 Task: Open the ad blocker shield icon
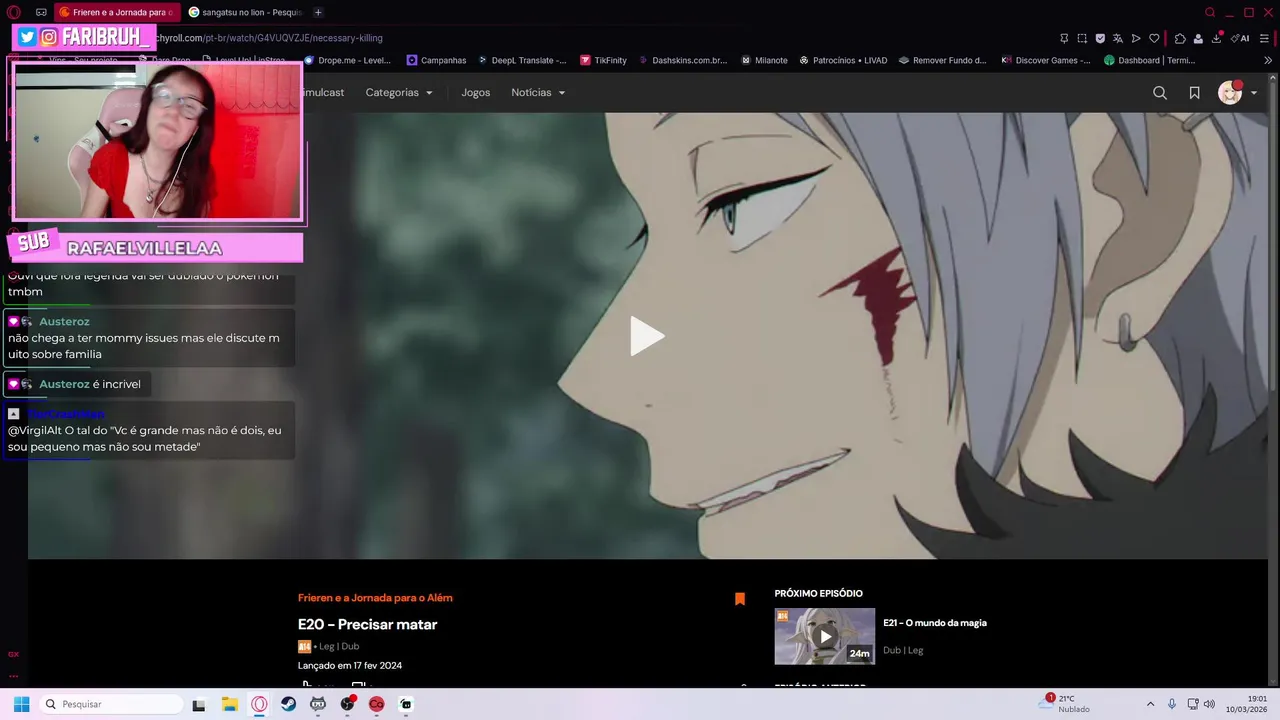(x=1100, y=38)
